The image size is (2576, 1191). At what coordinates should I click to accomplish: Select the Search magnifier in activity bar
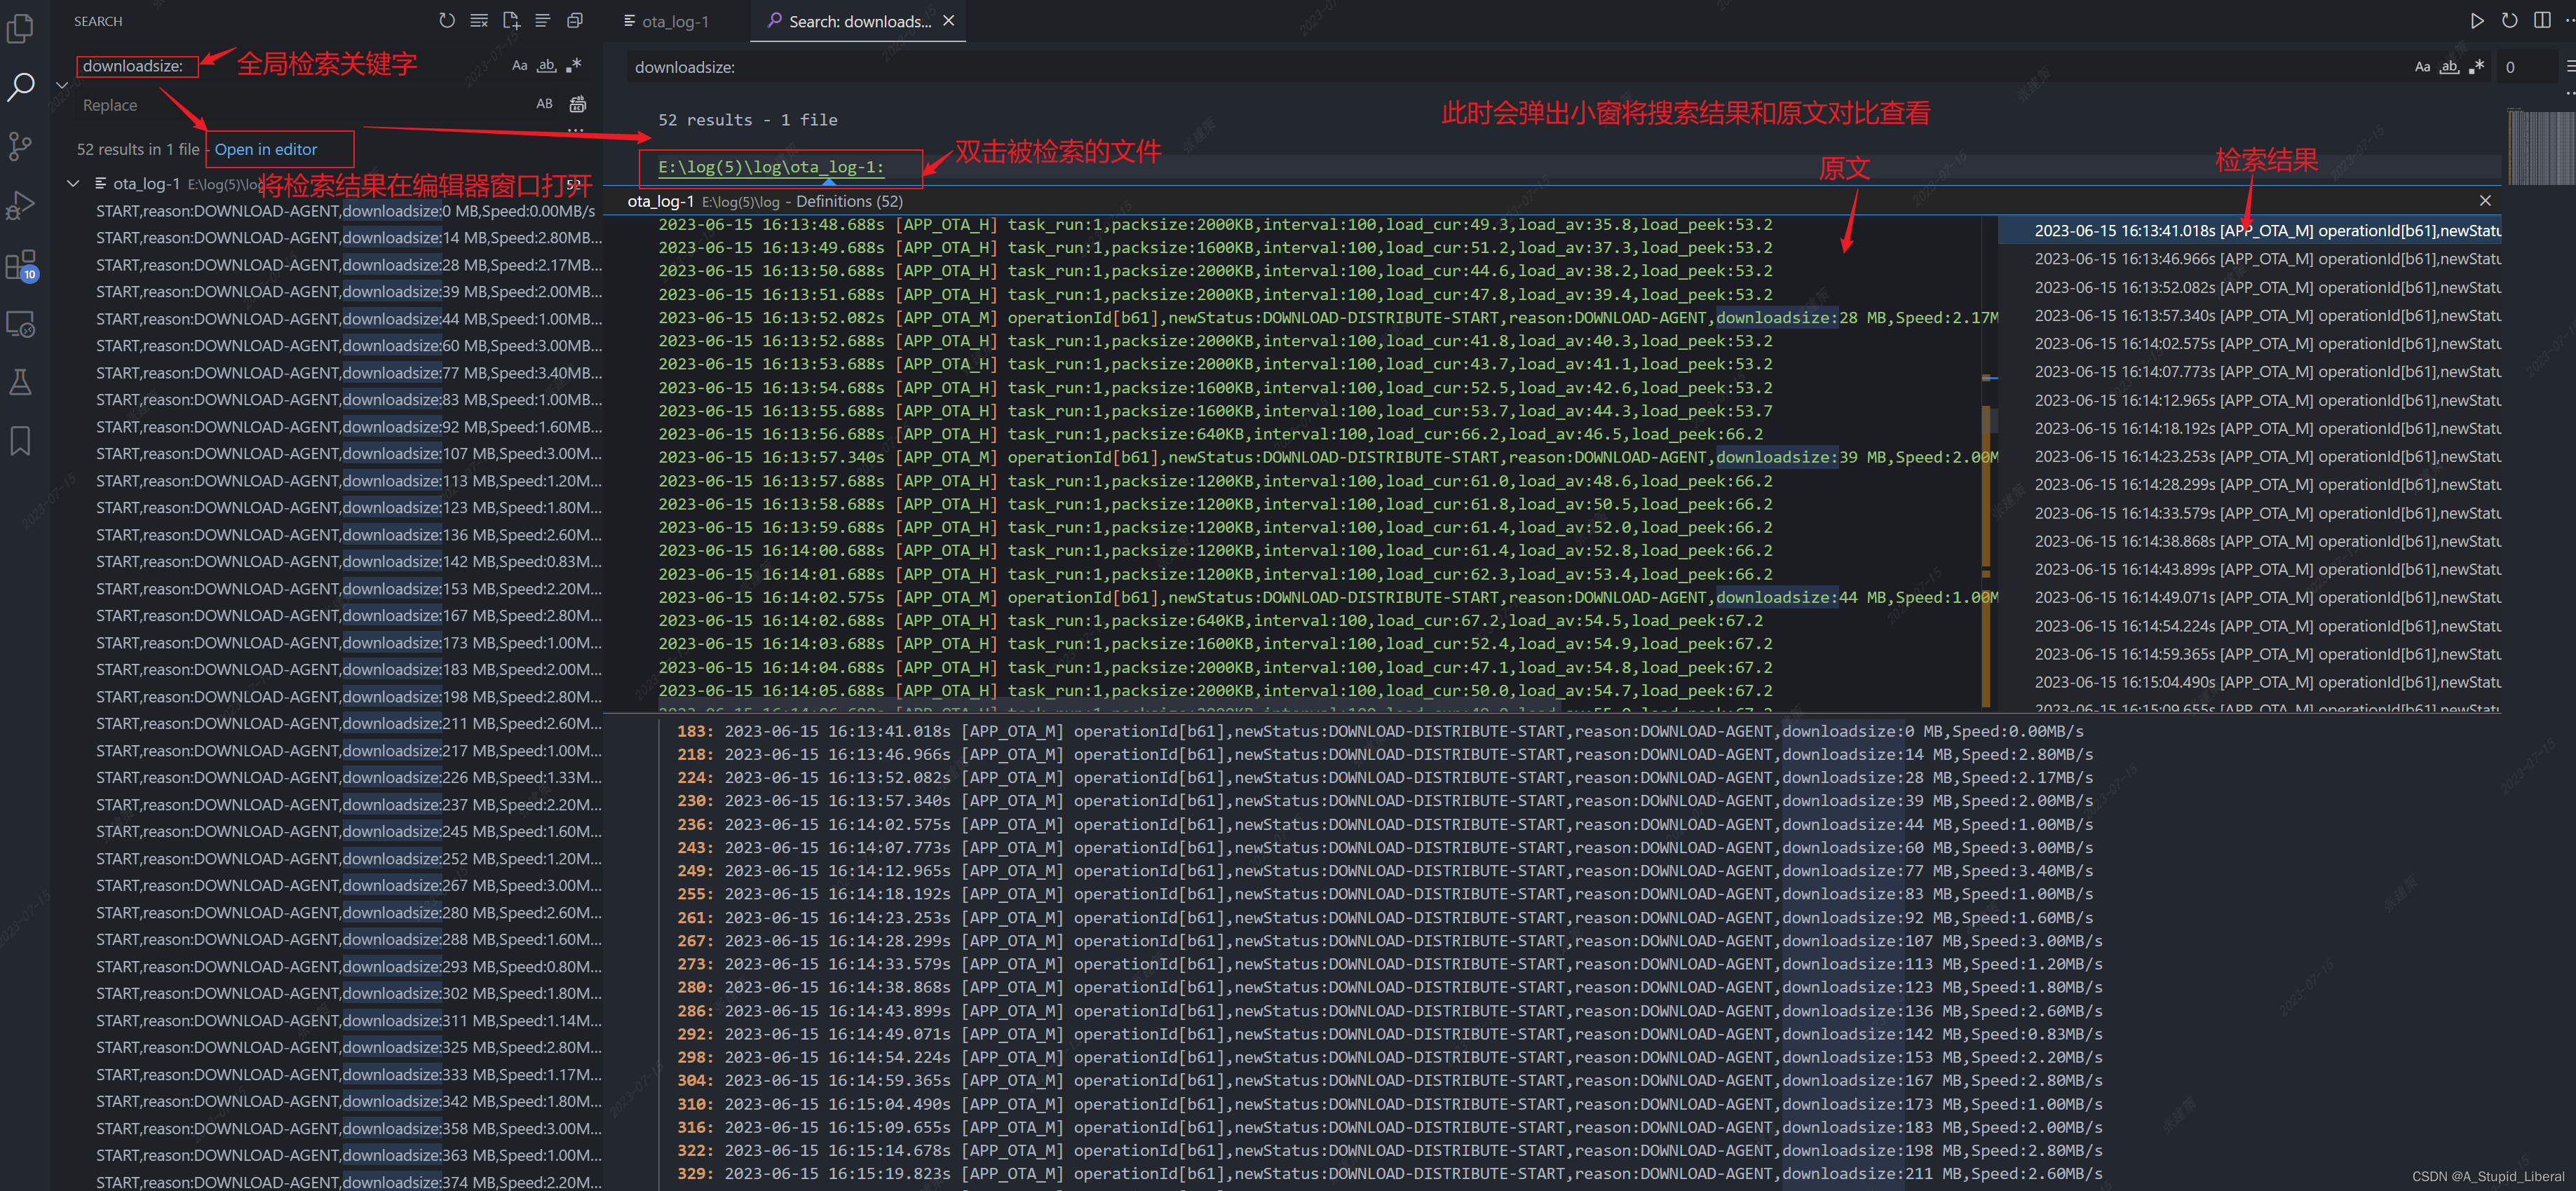point(20,87)
